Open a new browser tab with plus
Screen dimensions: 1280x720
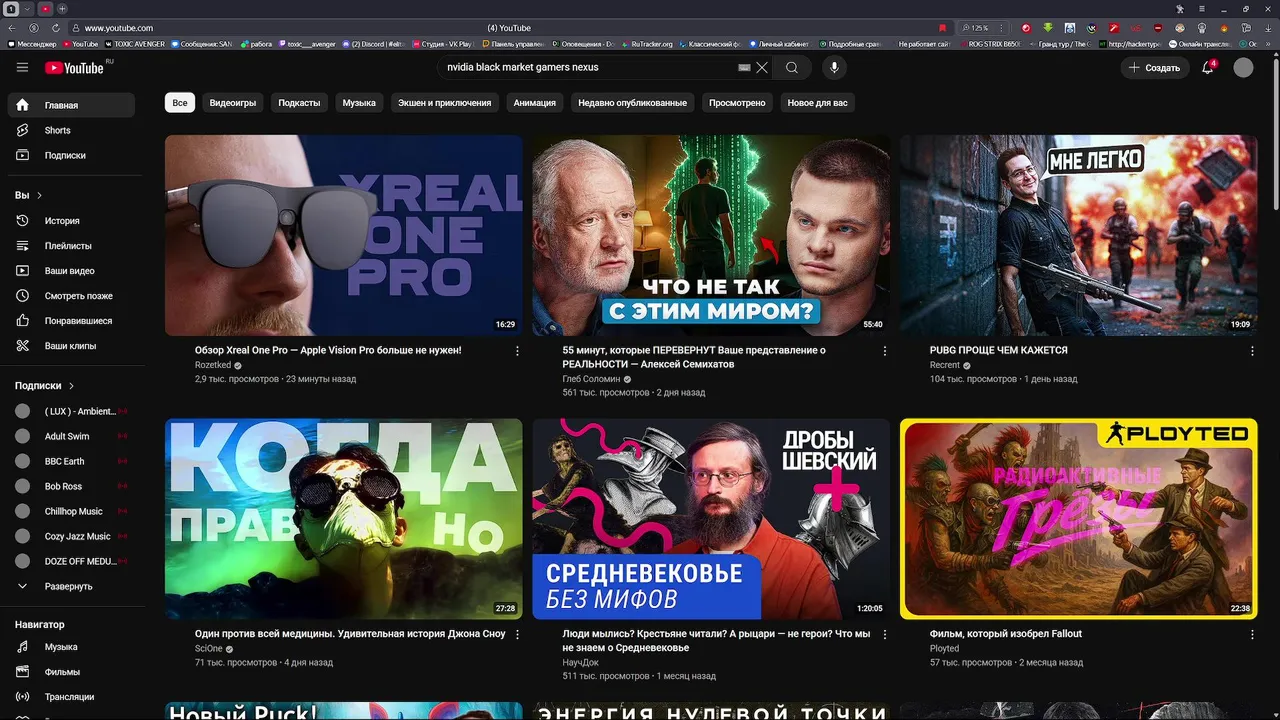click(x=62, y=8)
